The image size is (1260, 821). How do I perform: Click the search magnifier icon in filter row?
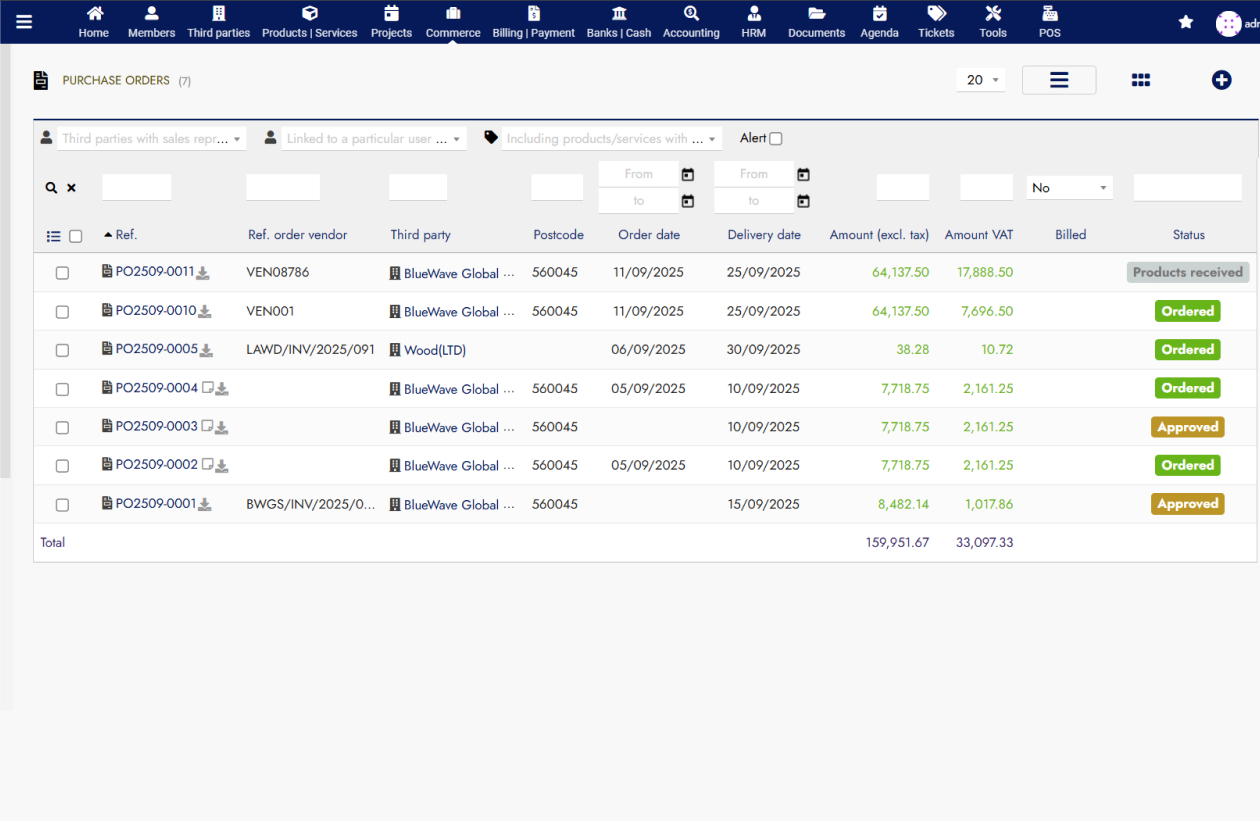point(51,188)
